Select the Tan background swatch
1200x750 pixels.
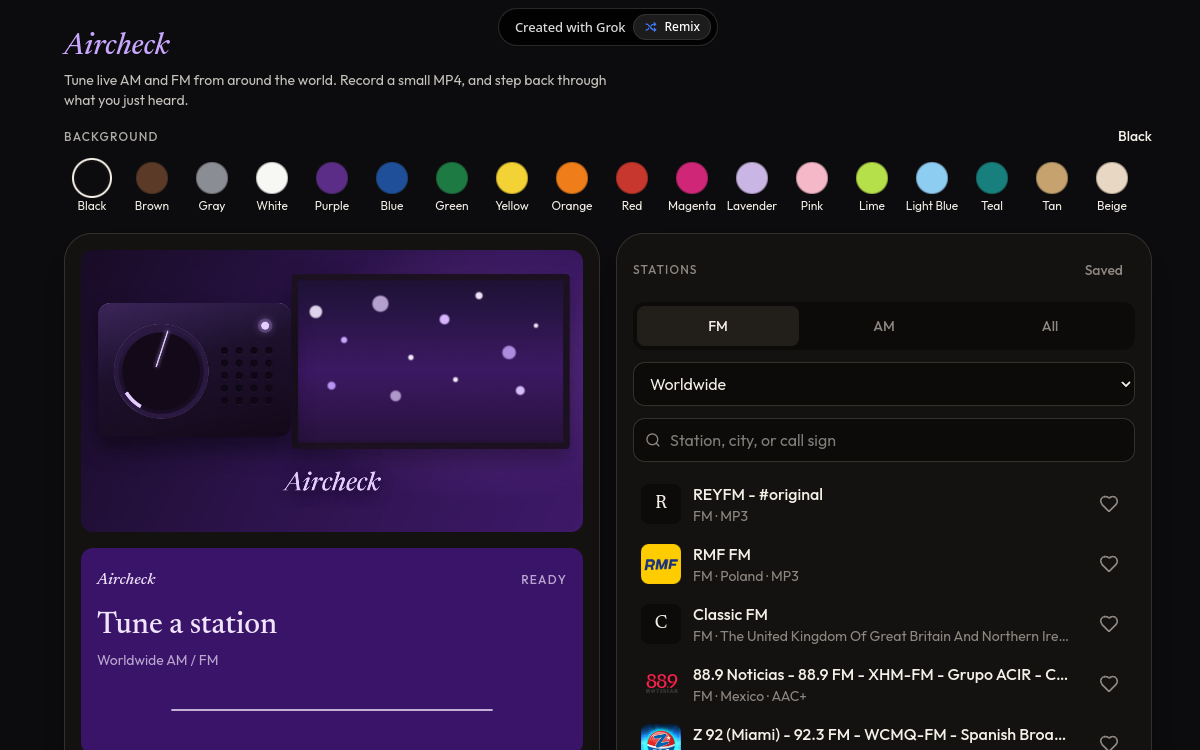(1052, 178)
